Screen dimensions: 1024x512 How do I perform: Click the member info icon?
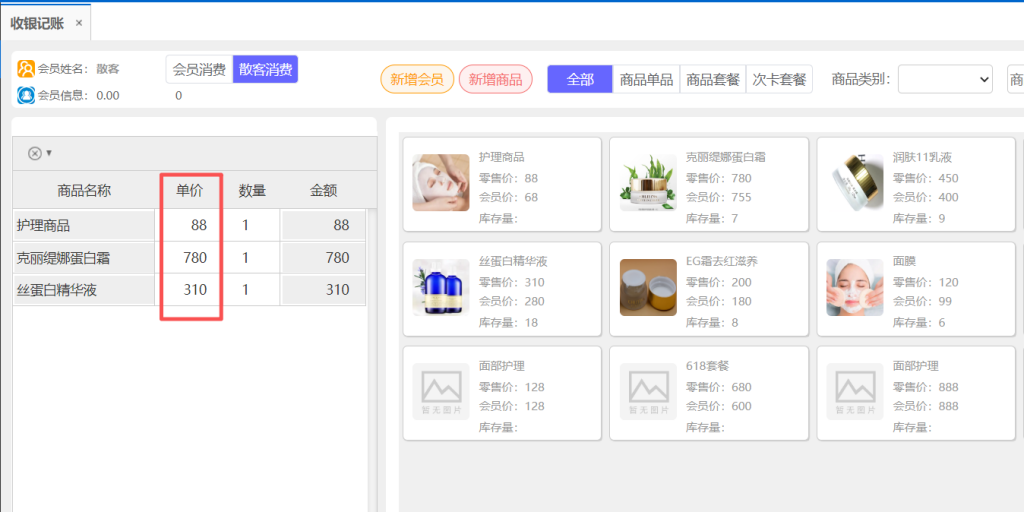[26, 95]
